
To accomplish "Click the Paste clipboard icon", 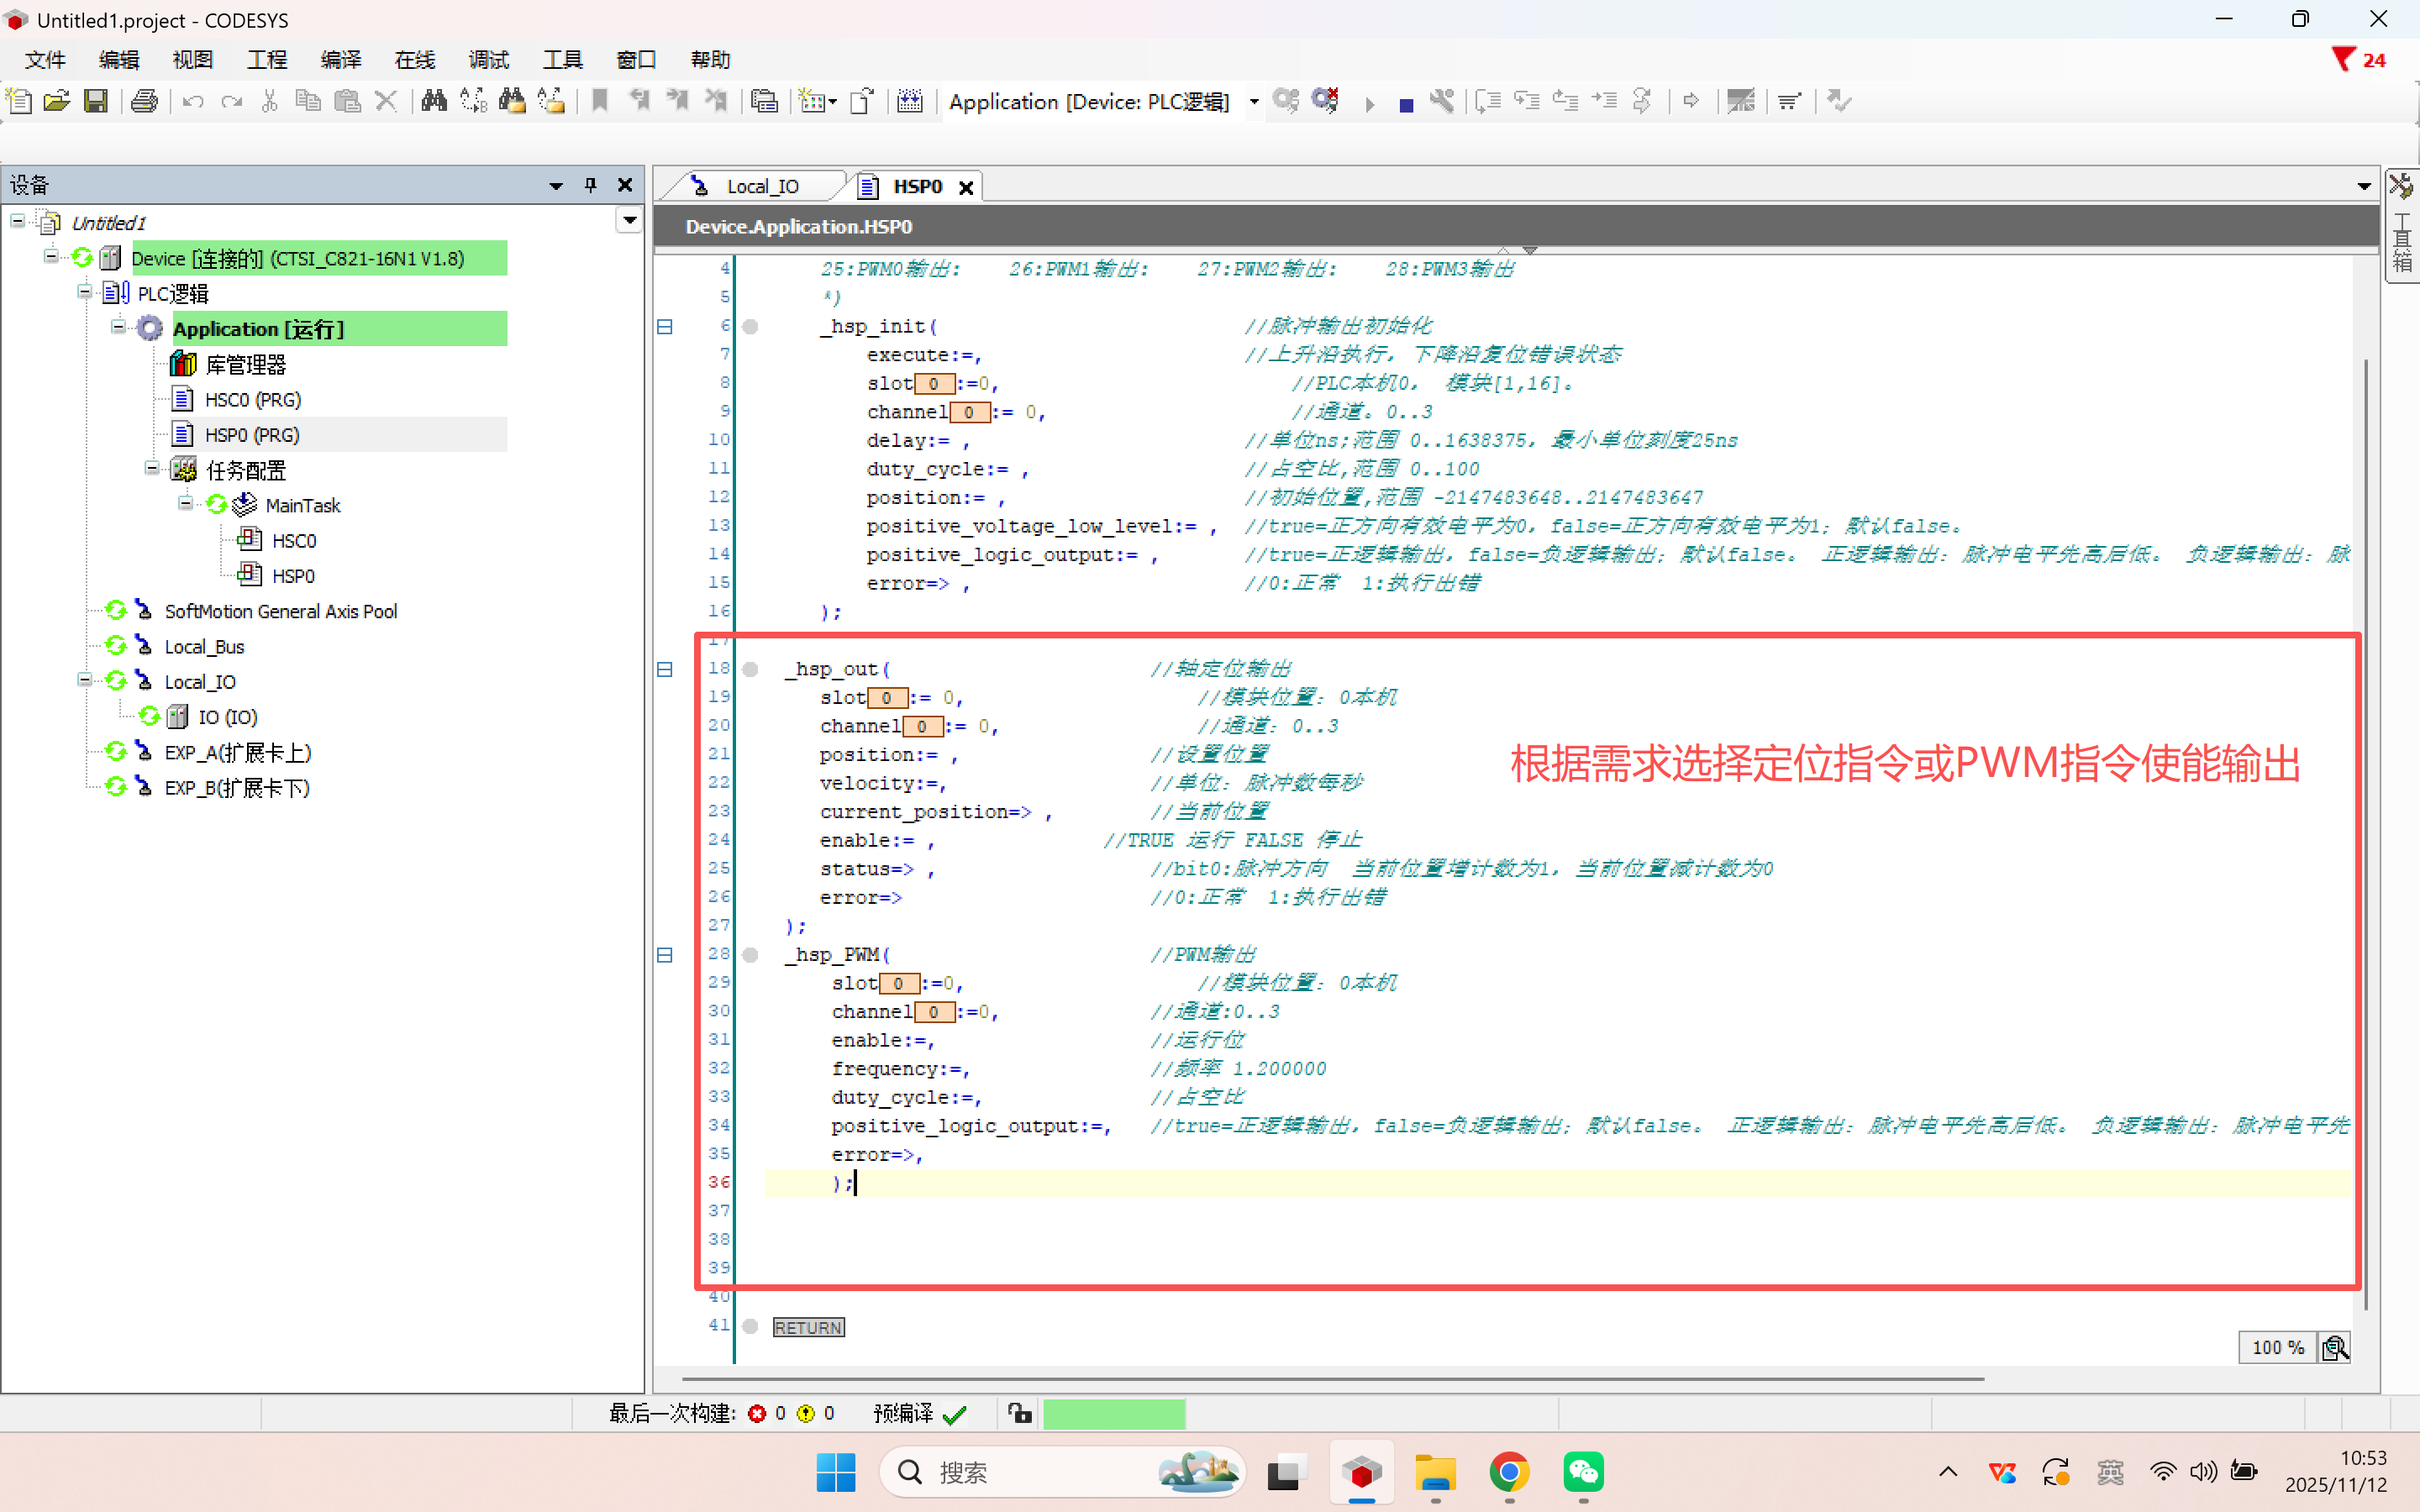I will click(347, 101).
